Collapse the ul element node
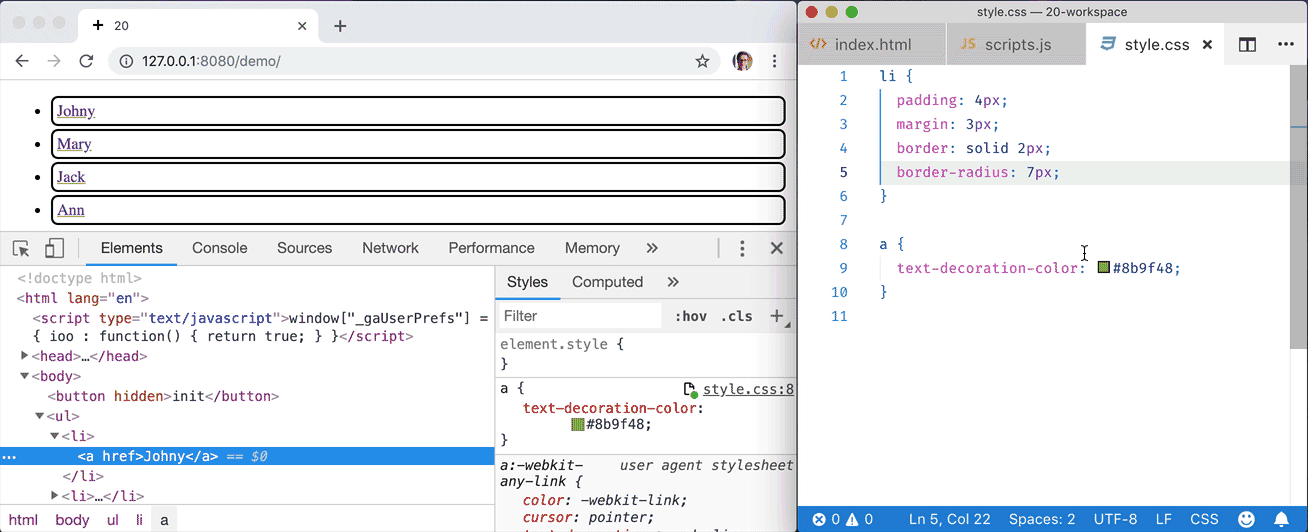1308x532 pixels. pos(40,416)
